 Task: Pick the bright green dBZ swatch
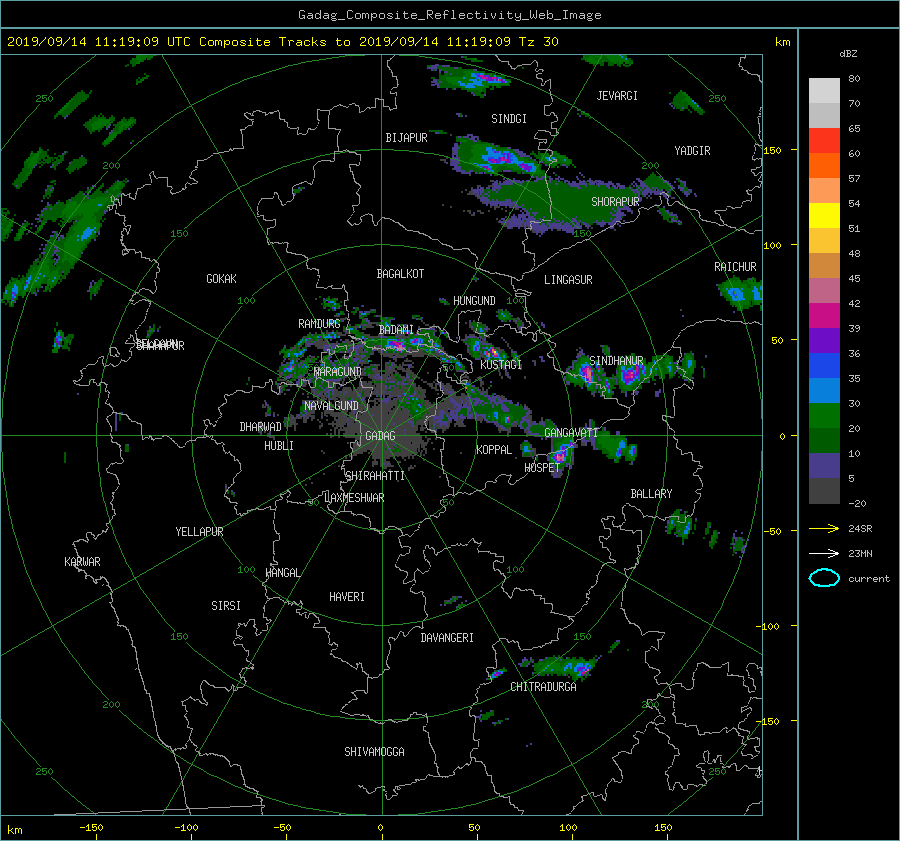[824, 415]
